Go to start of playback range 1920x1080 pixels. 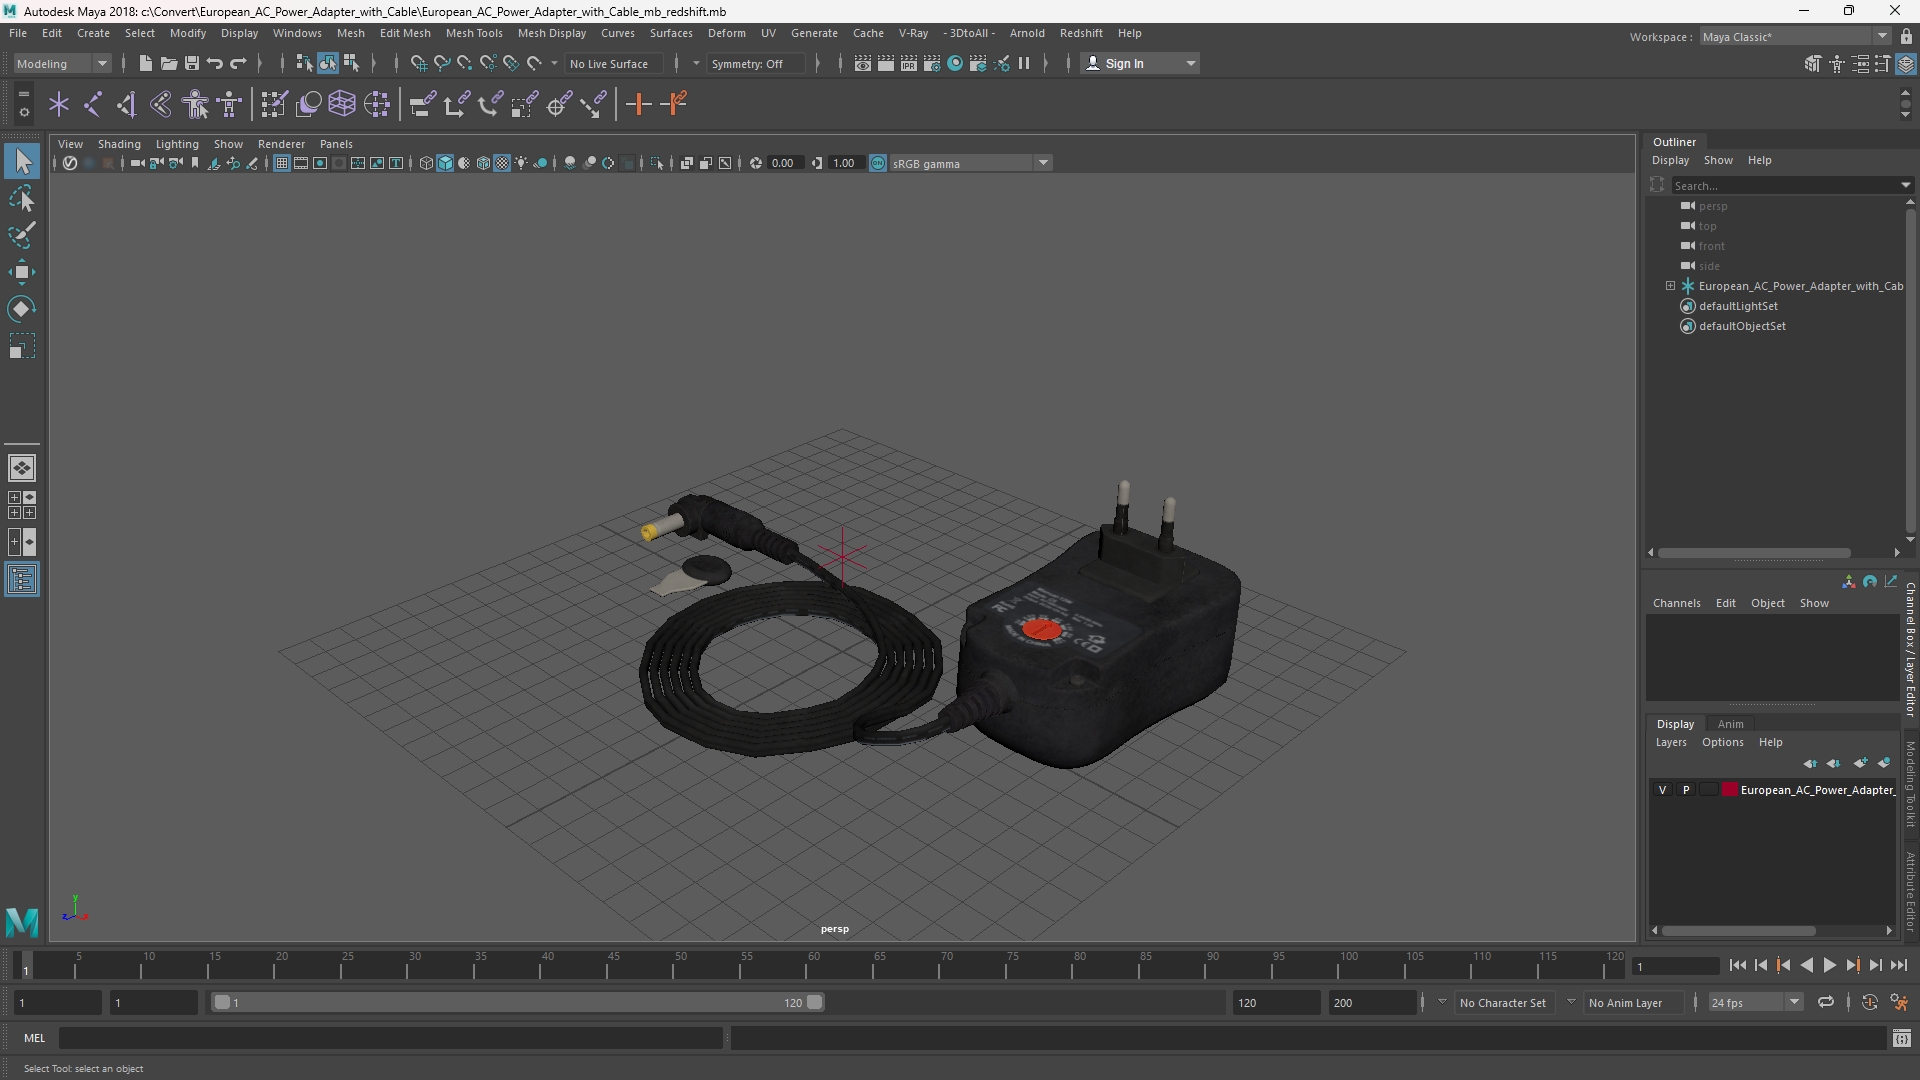click(x=1737, y=965)
